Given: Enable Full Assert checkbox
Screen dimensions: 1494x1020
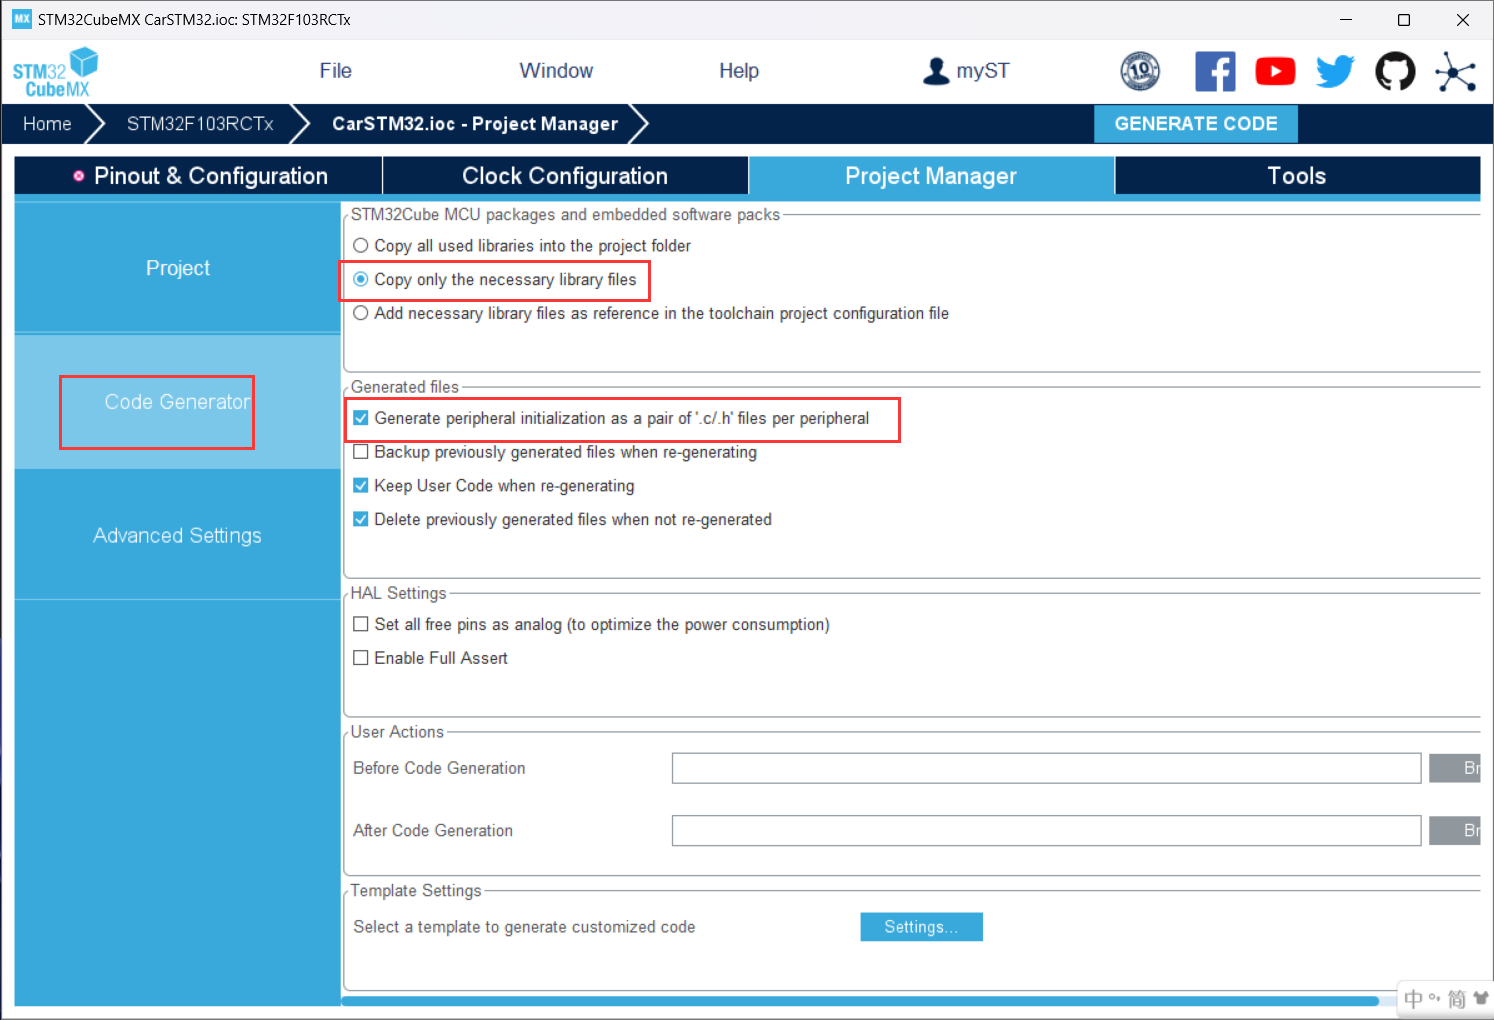Looking at the screenshot, I should click(361, 658).
